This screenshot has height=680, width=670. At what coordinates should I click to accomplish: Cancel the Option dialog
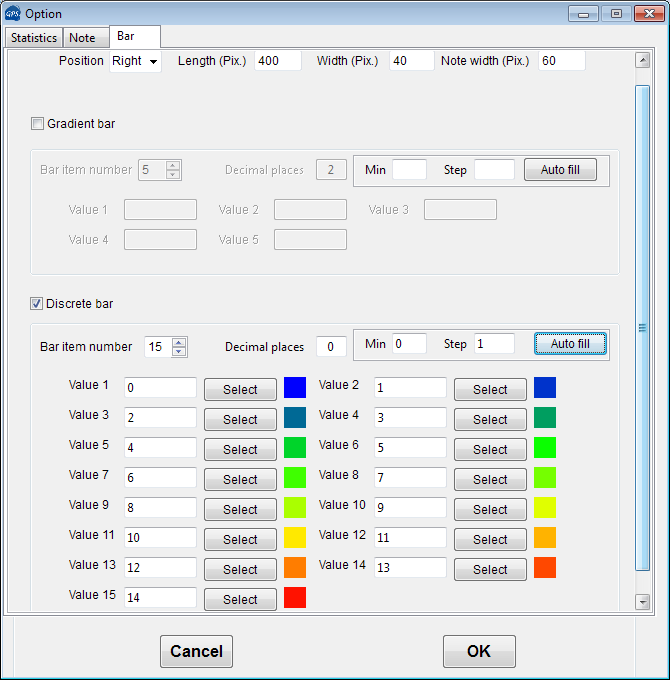[x=196, y=651]
